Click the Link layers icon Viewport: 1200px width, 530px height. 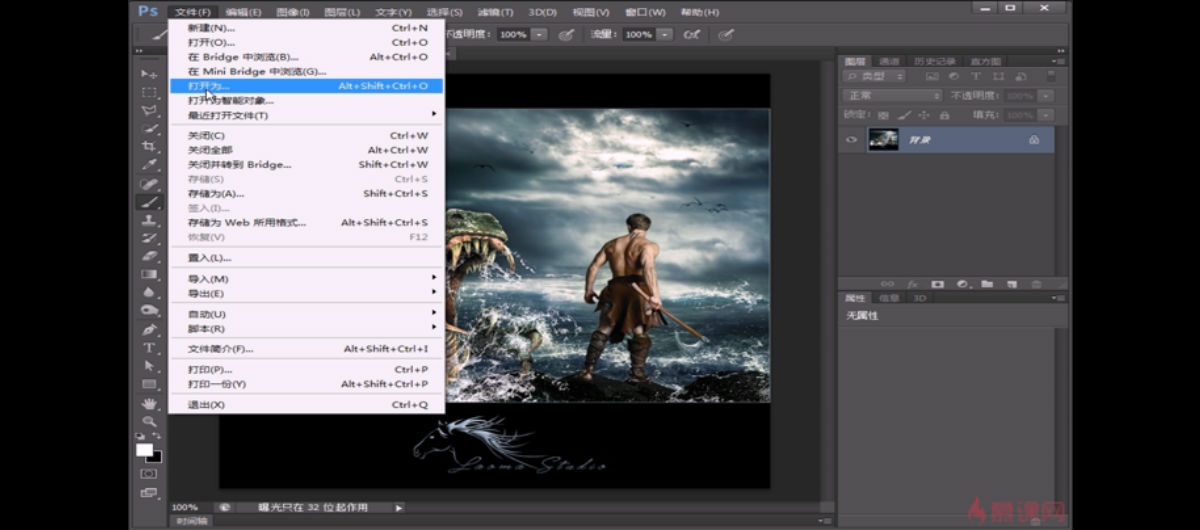(888, 284)
